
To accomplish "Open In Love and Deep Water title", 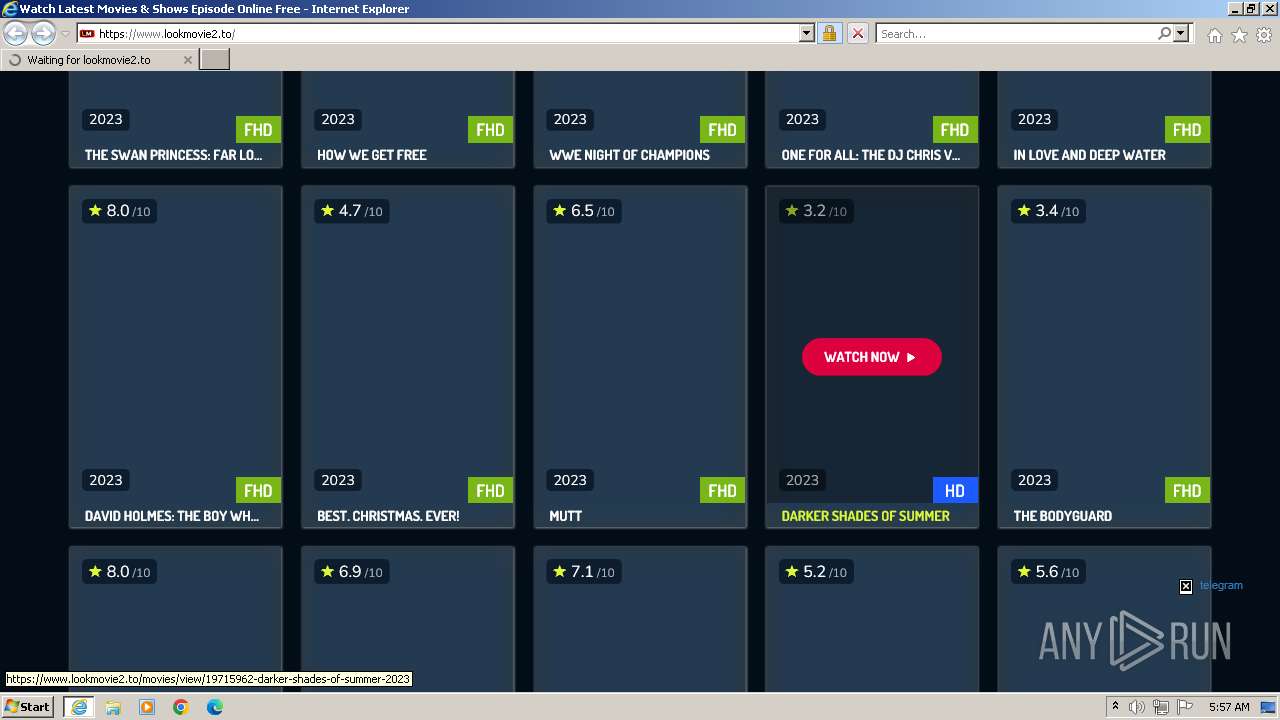I will tap(1089, 155).
